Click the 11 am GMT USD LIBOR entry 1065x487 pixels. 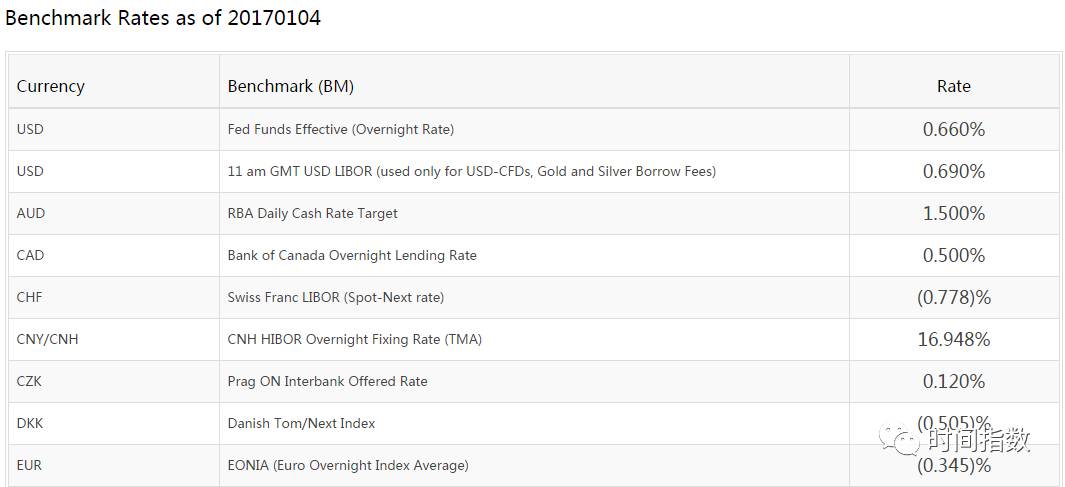471,171
